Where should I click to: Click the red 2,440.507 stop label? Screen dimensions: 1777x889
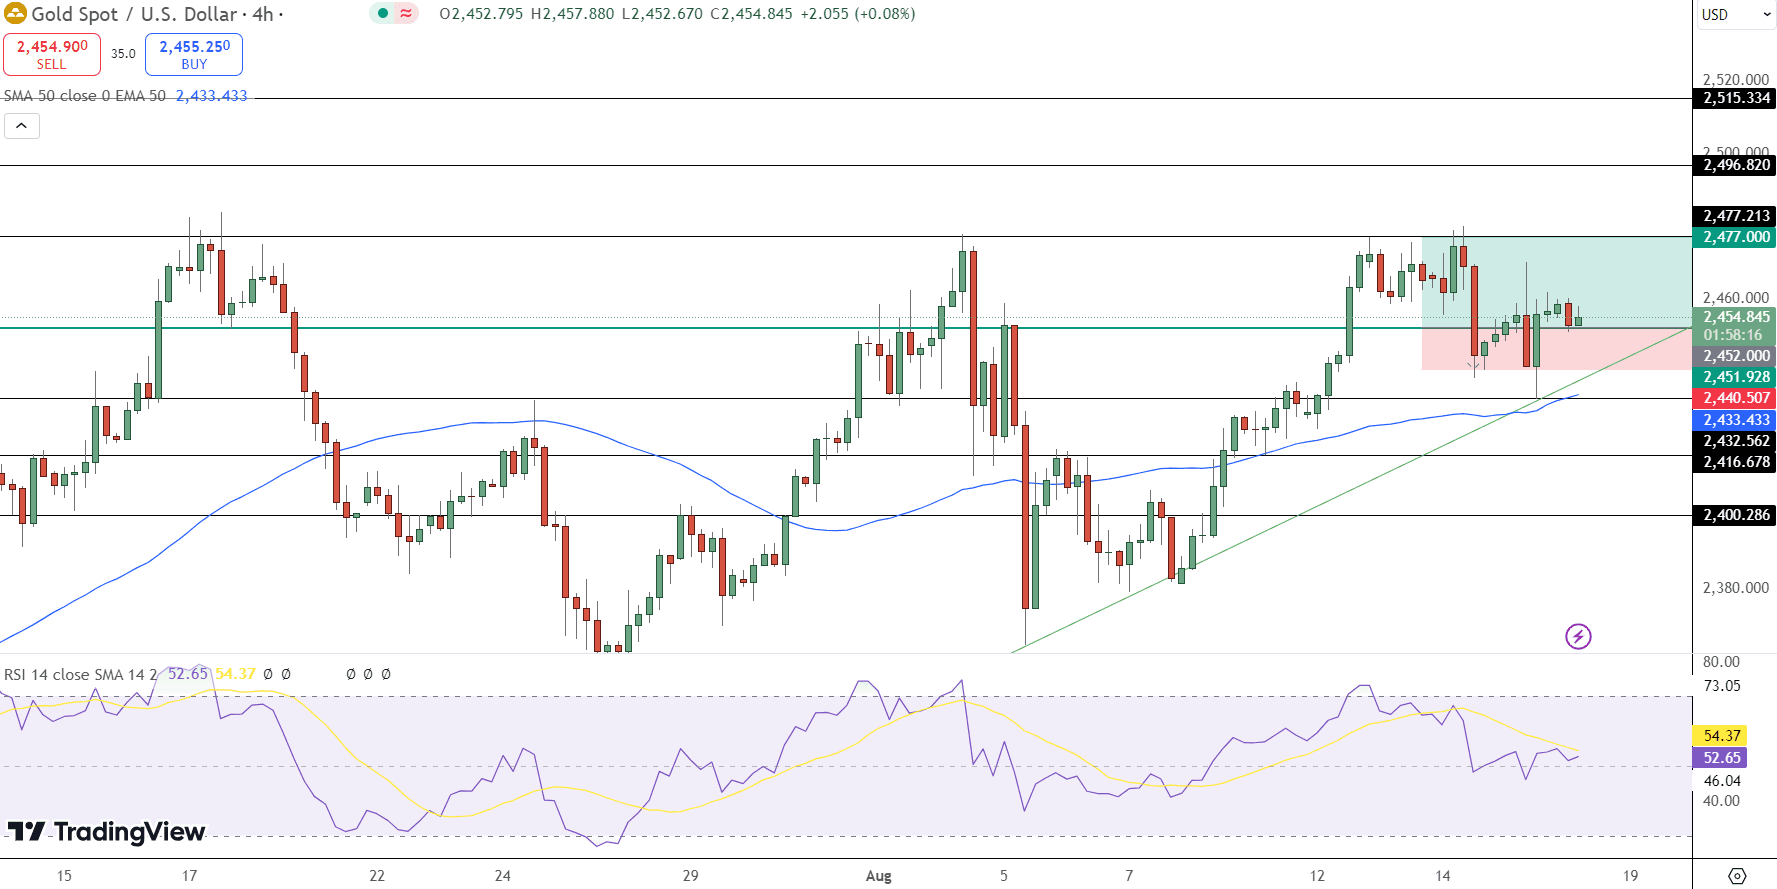pyautogui.click(x=1736, y=398)
